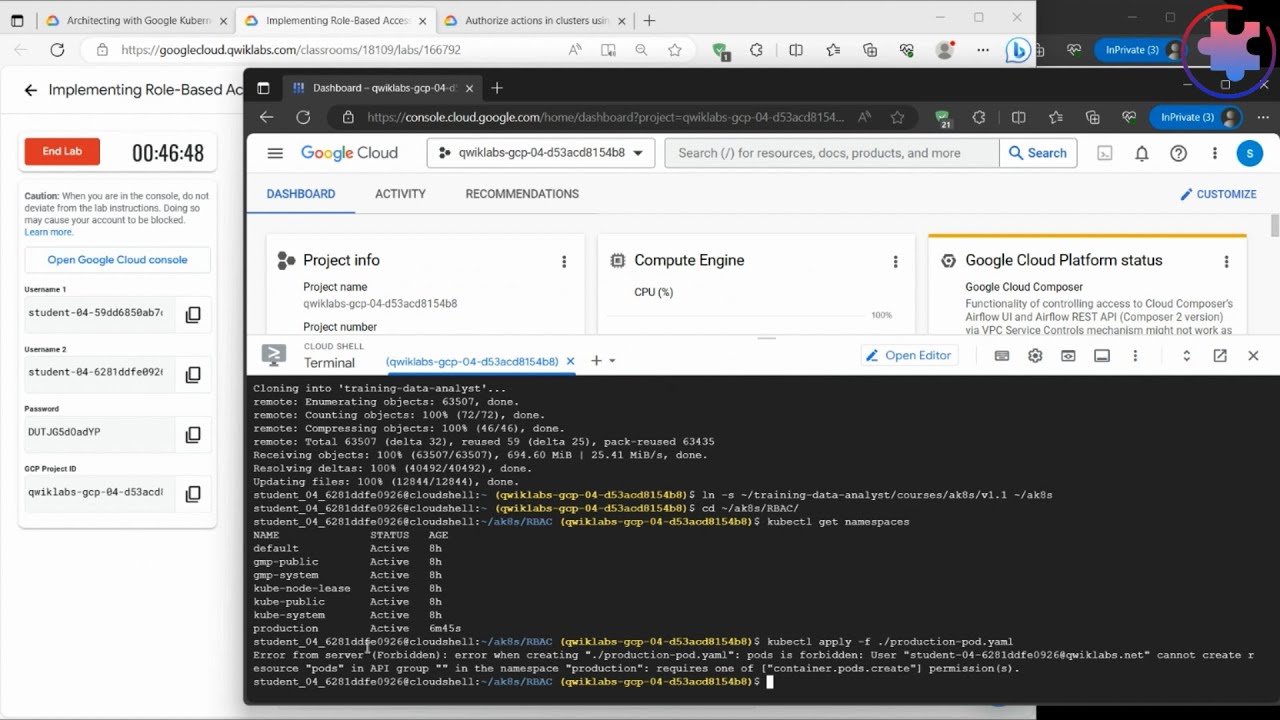
Task: Open the console help question mark icon
Action: click(1179, 153)
